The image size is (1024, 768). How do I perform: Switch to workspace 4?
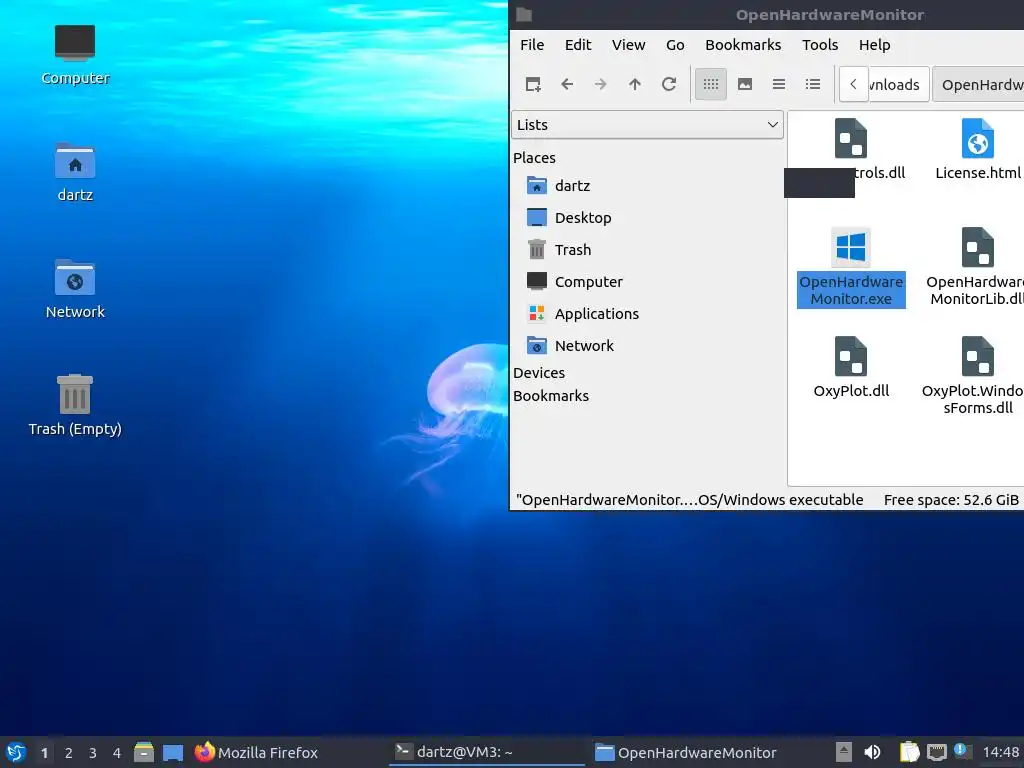tap(117, 753)
